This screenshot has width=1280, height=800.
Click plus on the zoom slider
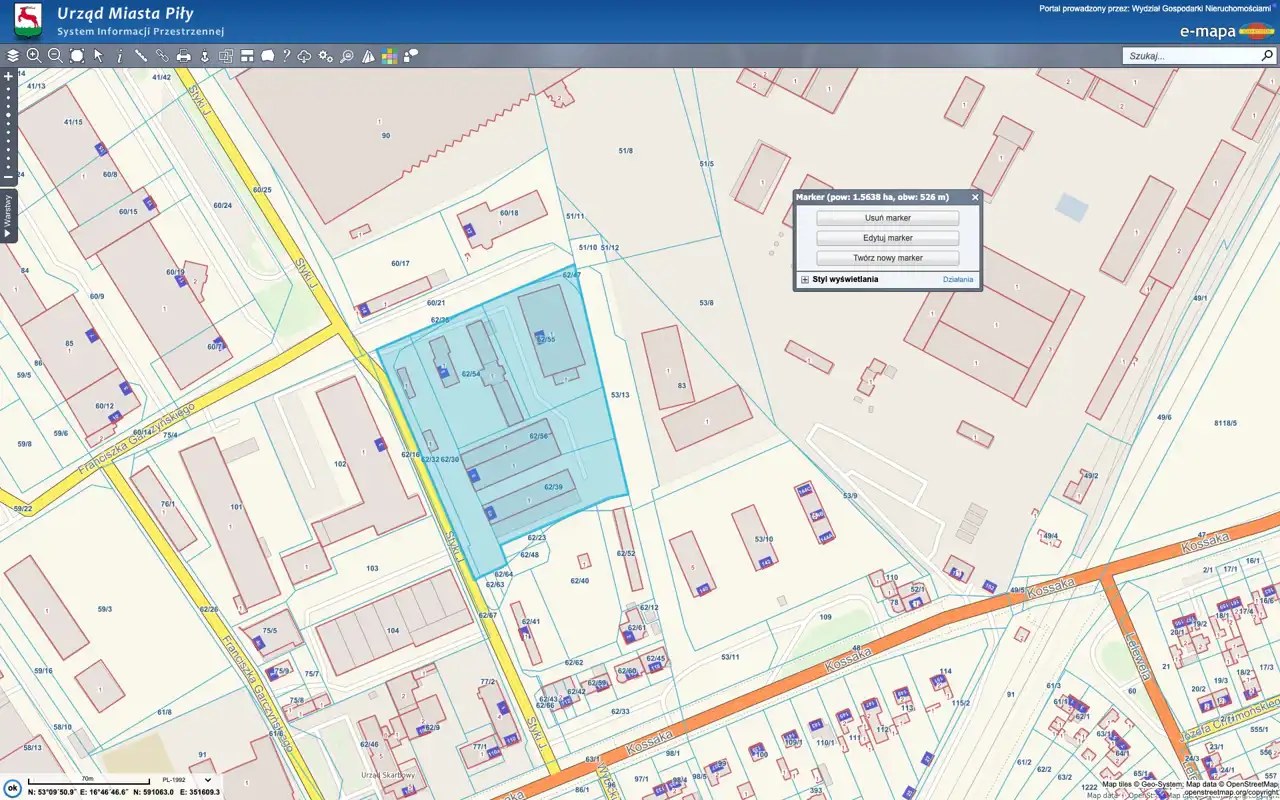[x=8, y=76]
